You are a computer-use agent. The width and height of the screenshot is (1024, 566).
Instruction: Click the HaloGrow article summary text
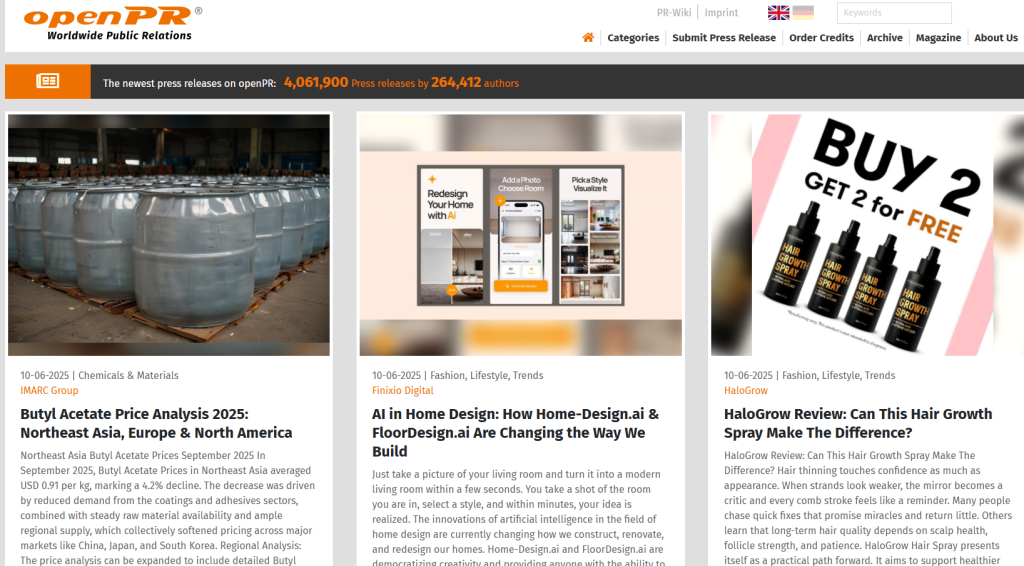868,507
